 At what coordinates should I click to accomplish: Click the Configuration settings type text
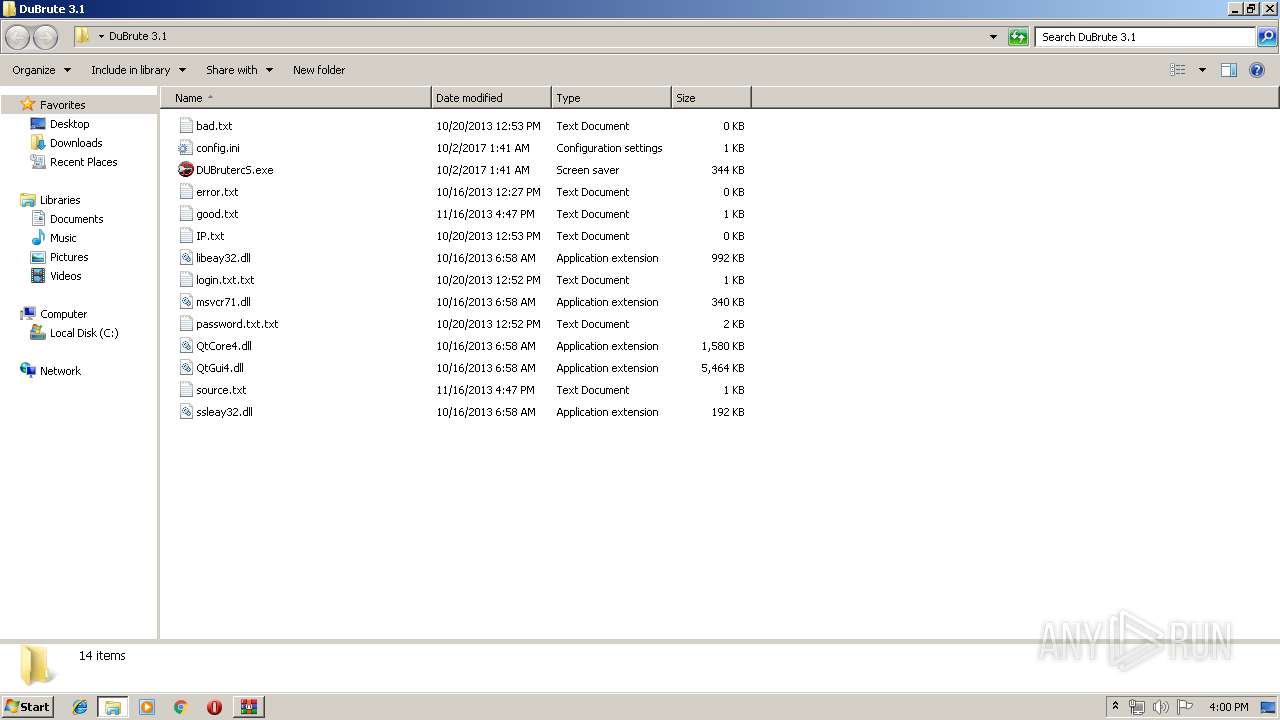609,148
